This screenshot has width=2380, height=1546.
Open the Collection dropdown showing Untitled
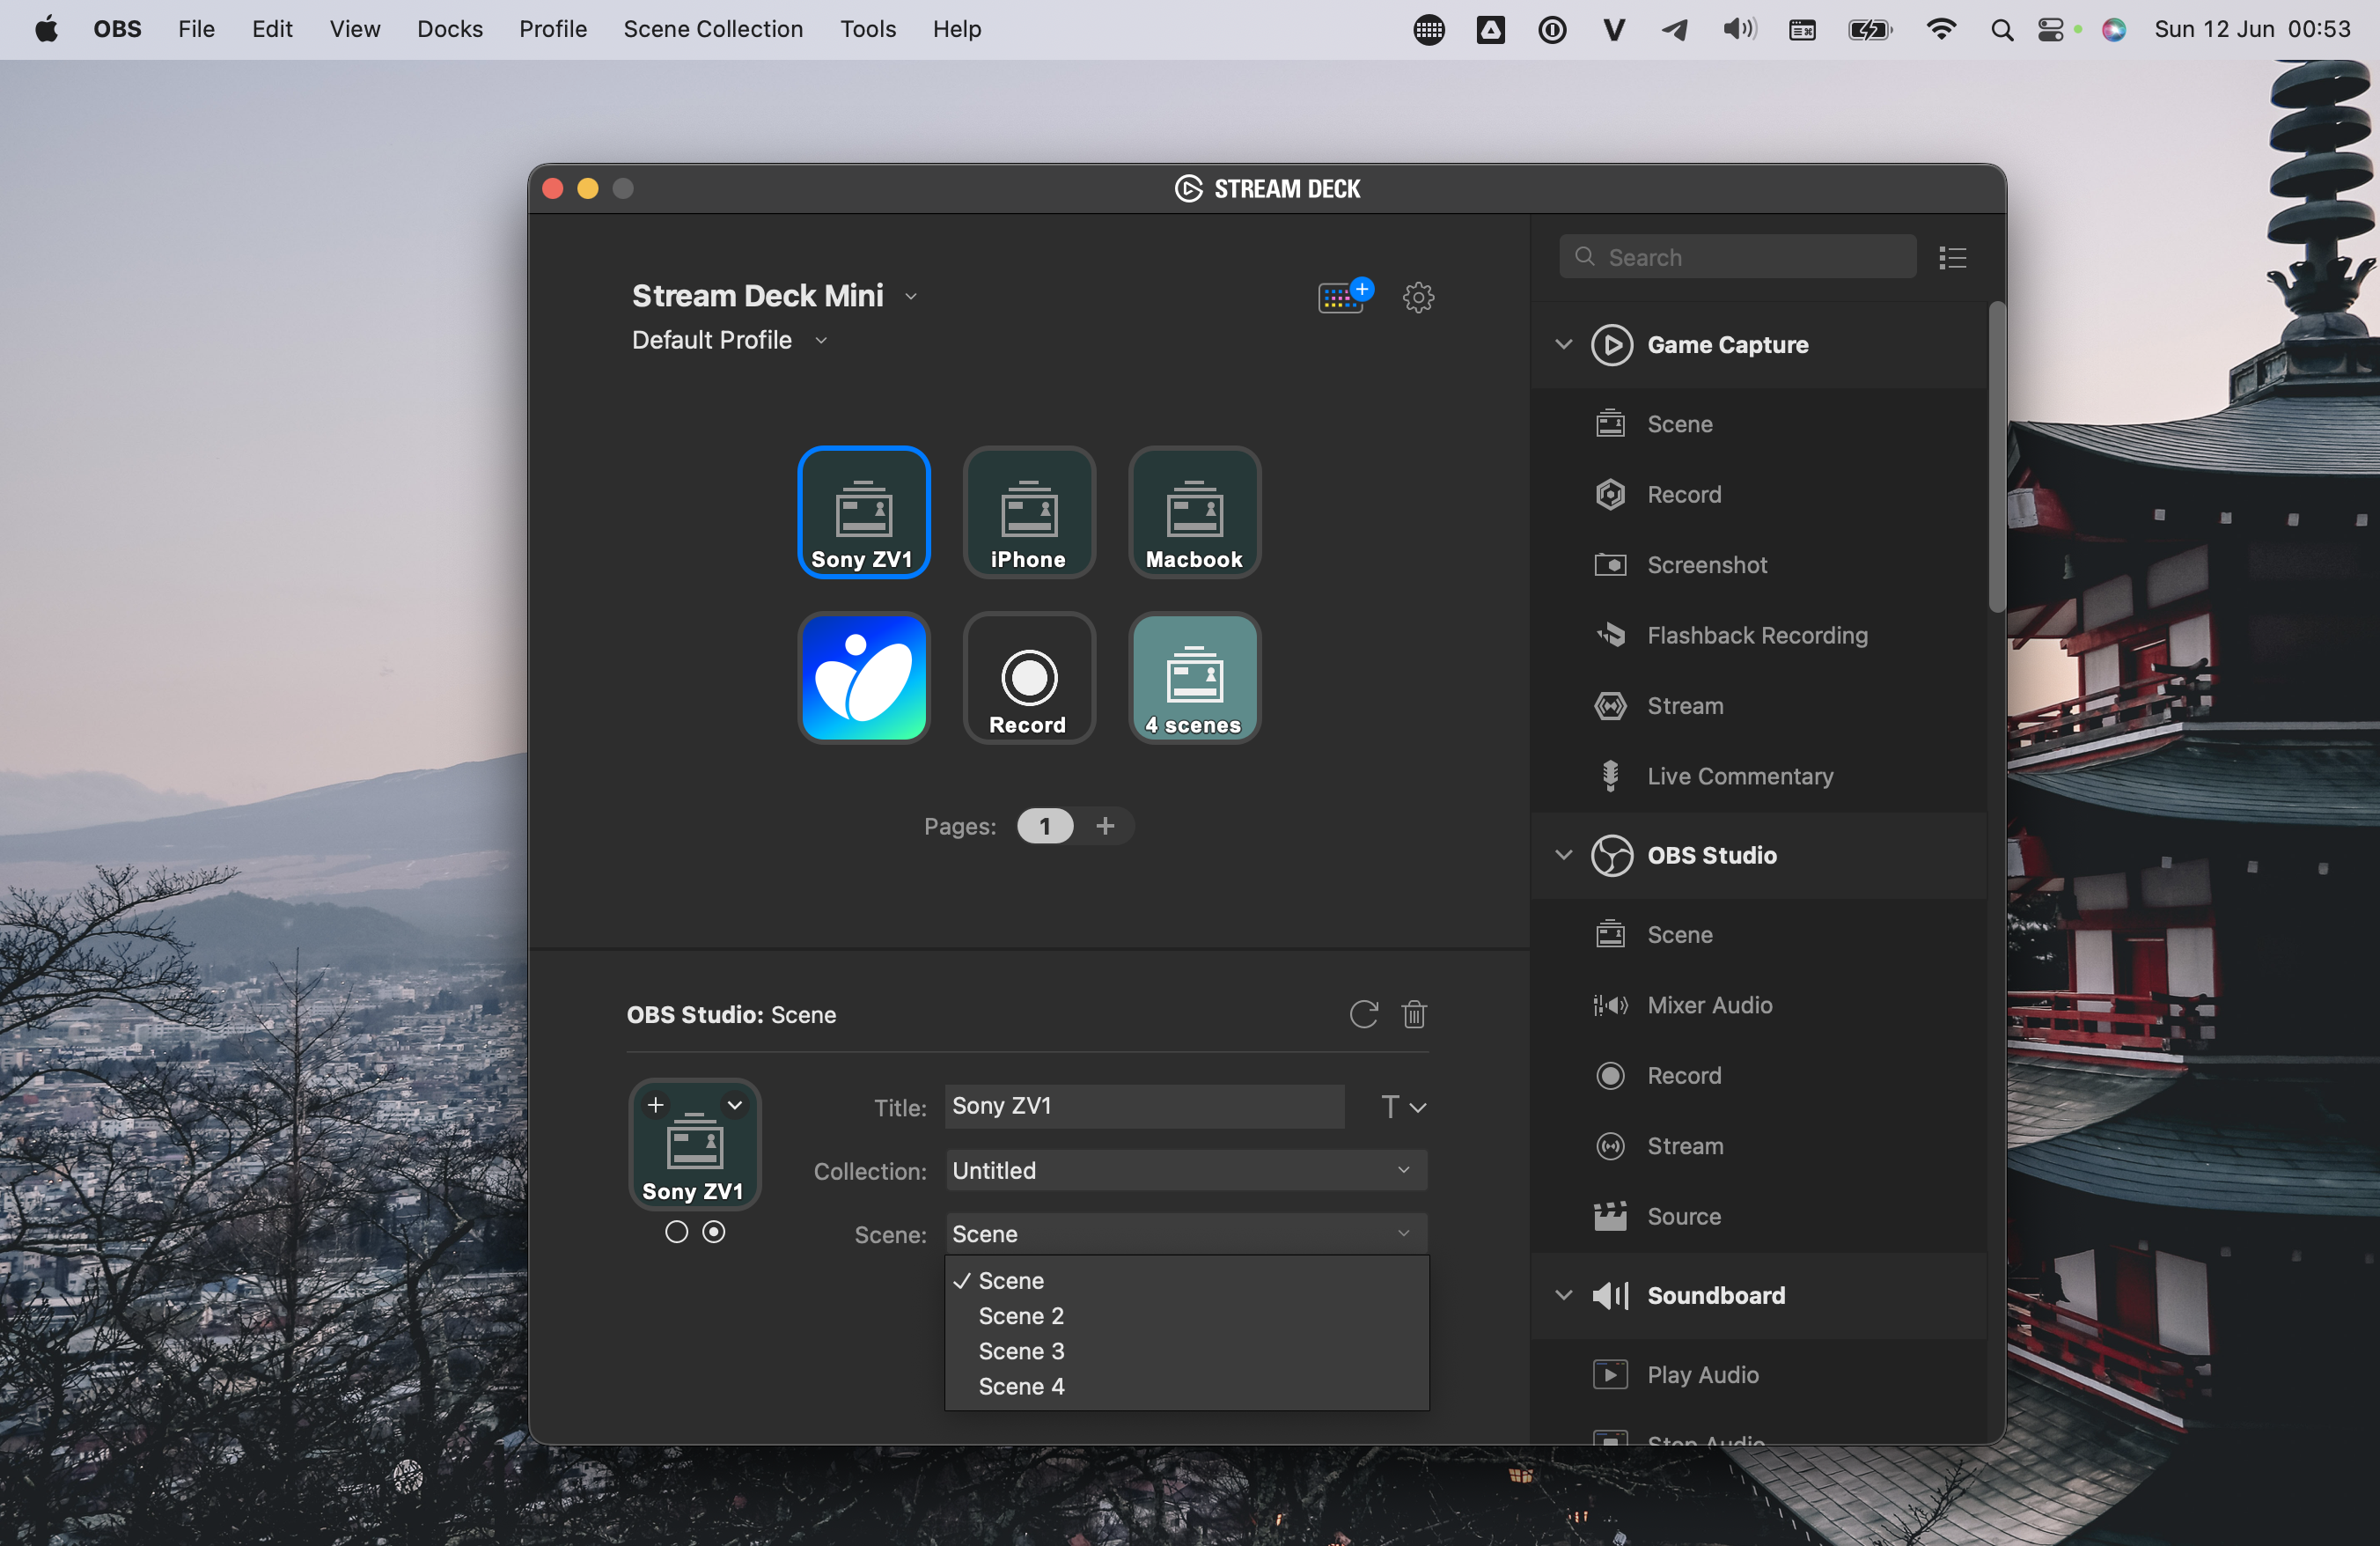[x=1186, y=1170]
